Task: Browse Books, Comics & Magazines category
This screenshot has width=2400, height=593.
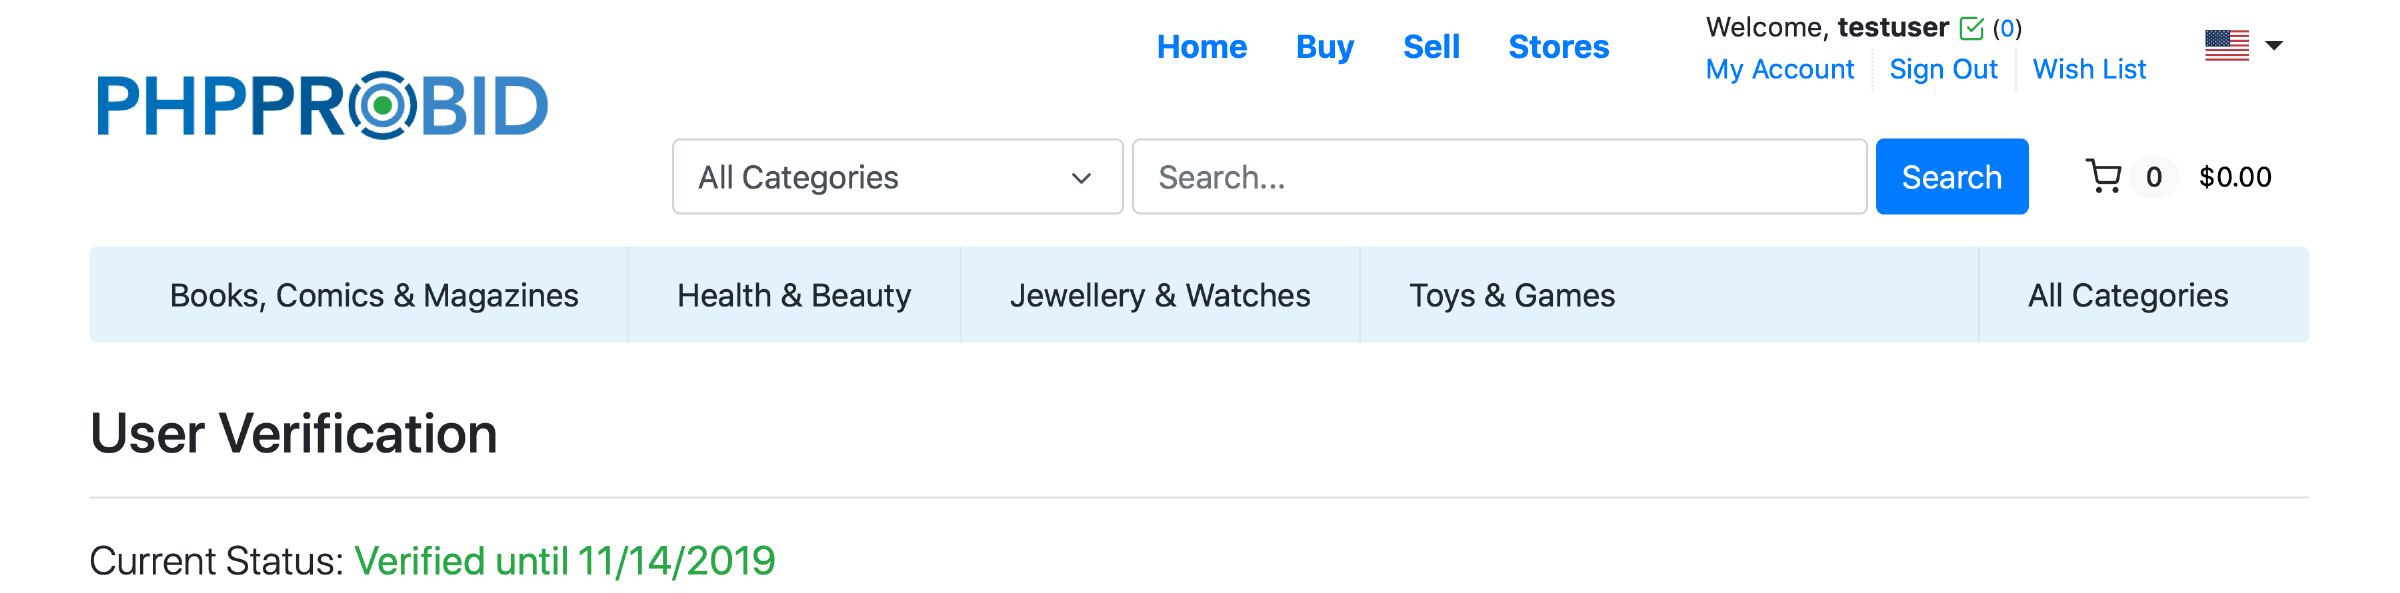Action: click(x=374, y=295)
